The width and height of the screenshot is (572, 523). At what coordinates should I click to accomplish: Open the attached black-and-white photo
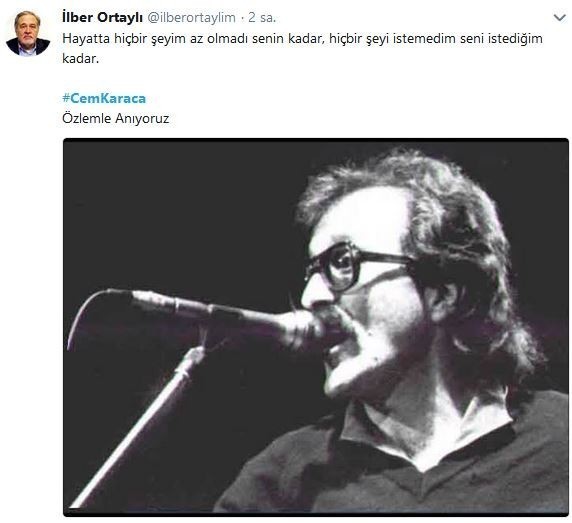pyautogui.click(x=316, y=327)
